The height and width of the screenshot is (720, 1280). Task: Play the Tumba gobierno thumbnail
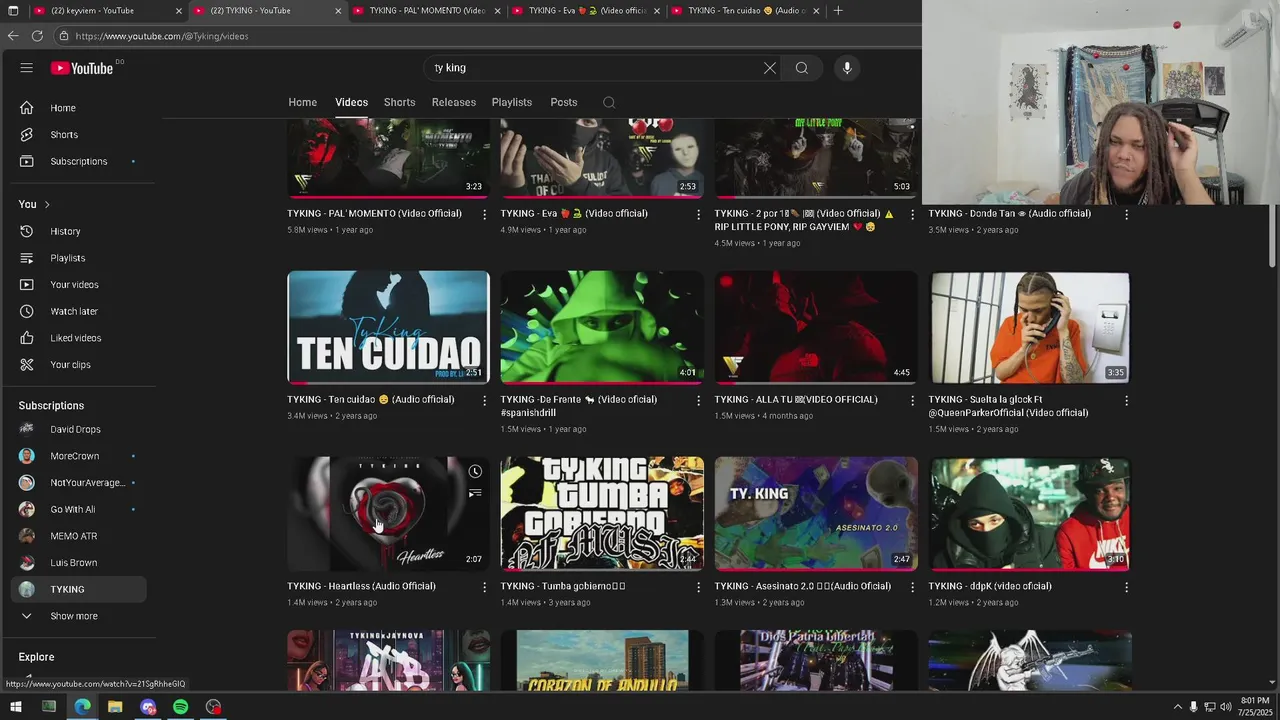[x=602, y=514]
